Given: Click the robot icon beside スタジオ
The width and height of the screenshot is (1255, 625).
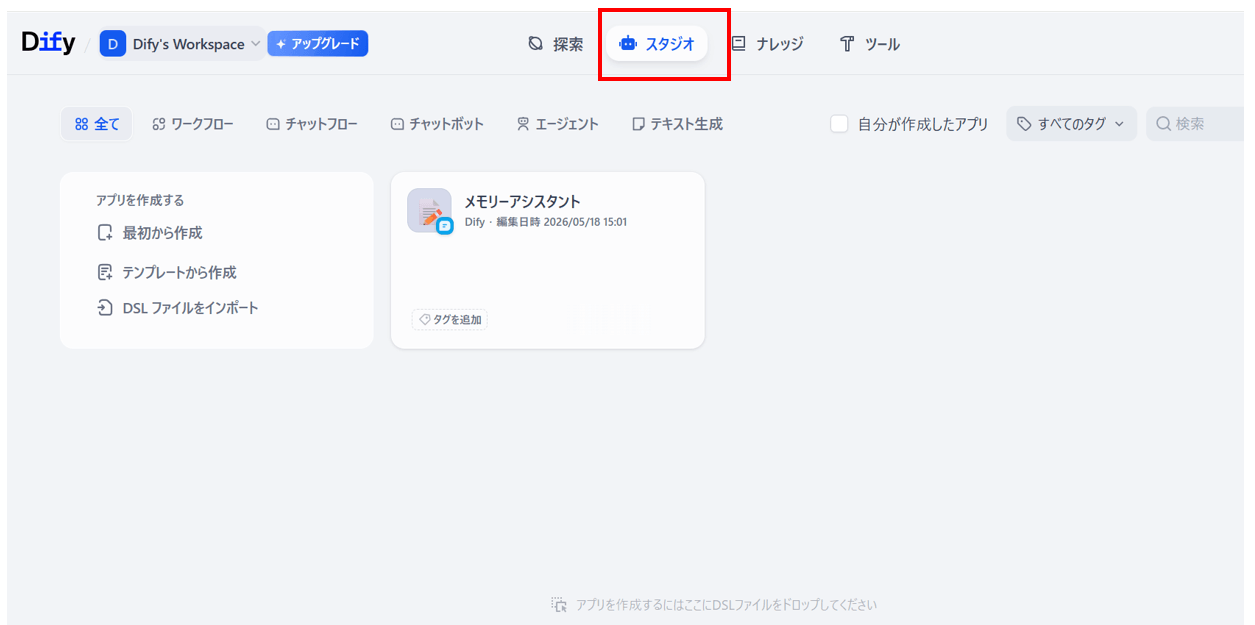Looking at the screenshot, I should (x=627, y=44).
